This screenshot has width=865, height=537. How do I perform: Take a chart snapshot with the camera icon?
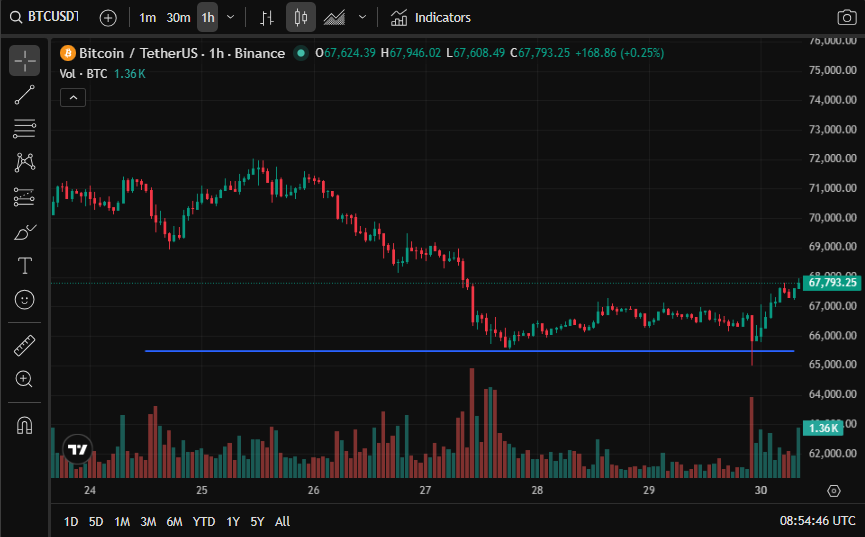pos(847,17)
